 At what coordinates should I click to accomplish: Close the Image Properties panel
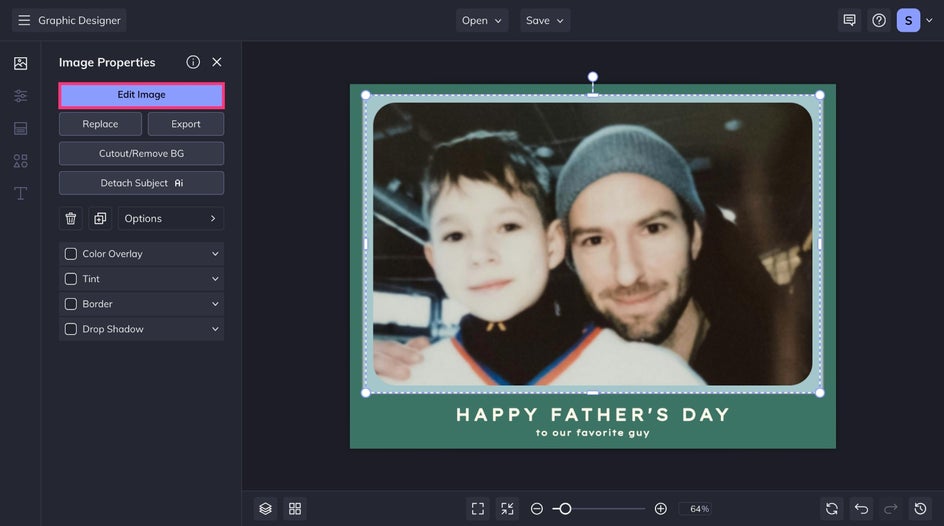point(217,62)
